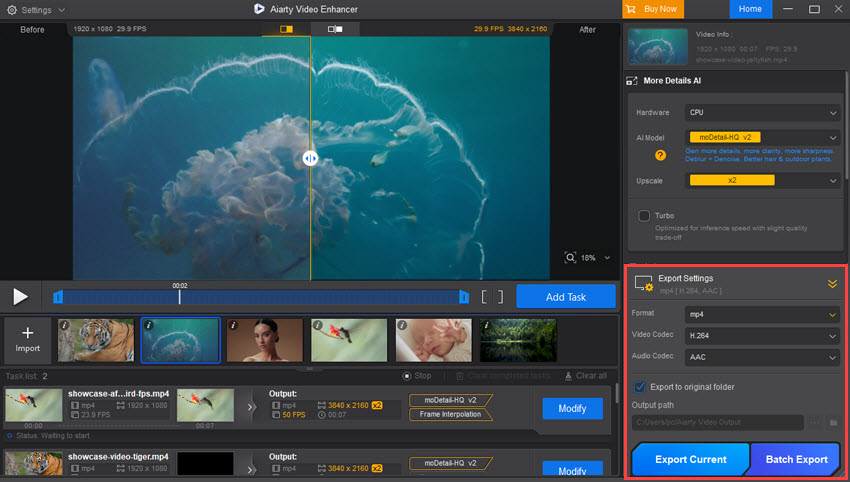
Task: Modify the showcase-video-tiger.mp4 task
Action: [572, 470]
